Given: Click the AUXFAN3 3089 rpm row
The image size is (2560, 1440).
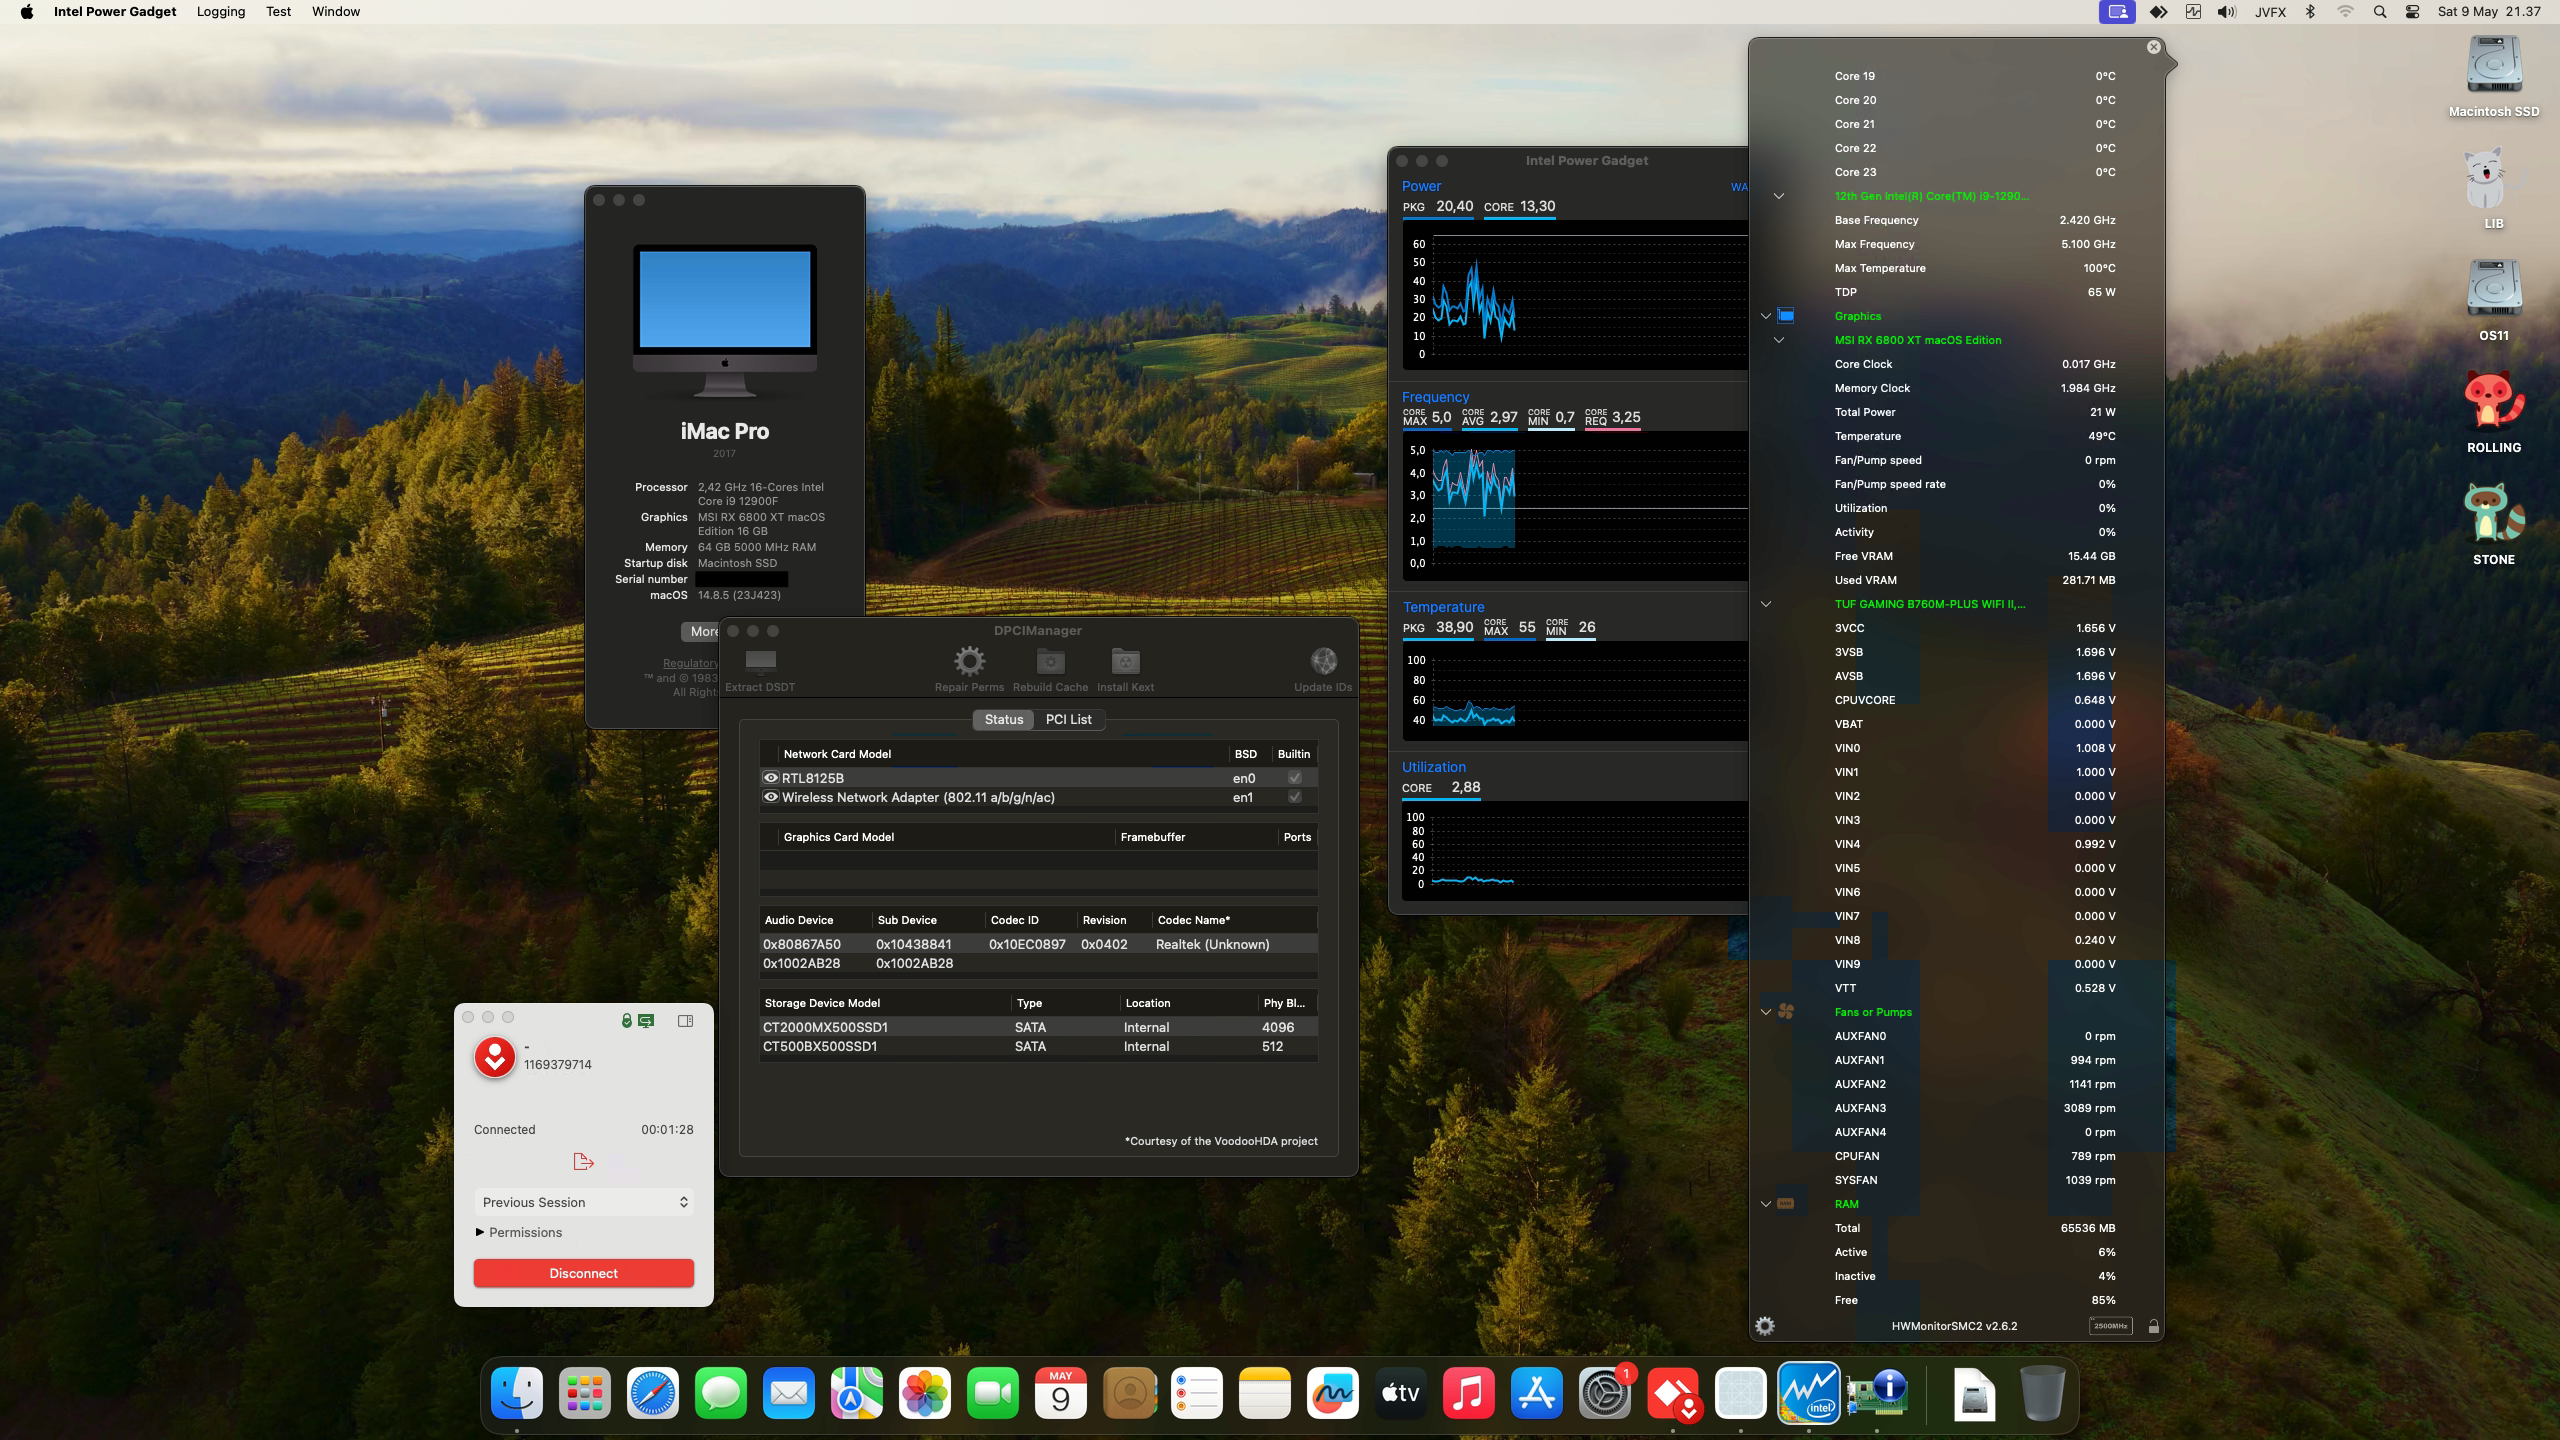Looking at the screenshot, I should coord(1975,1108).
